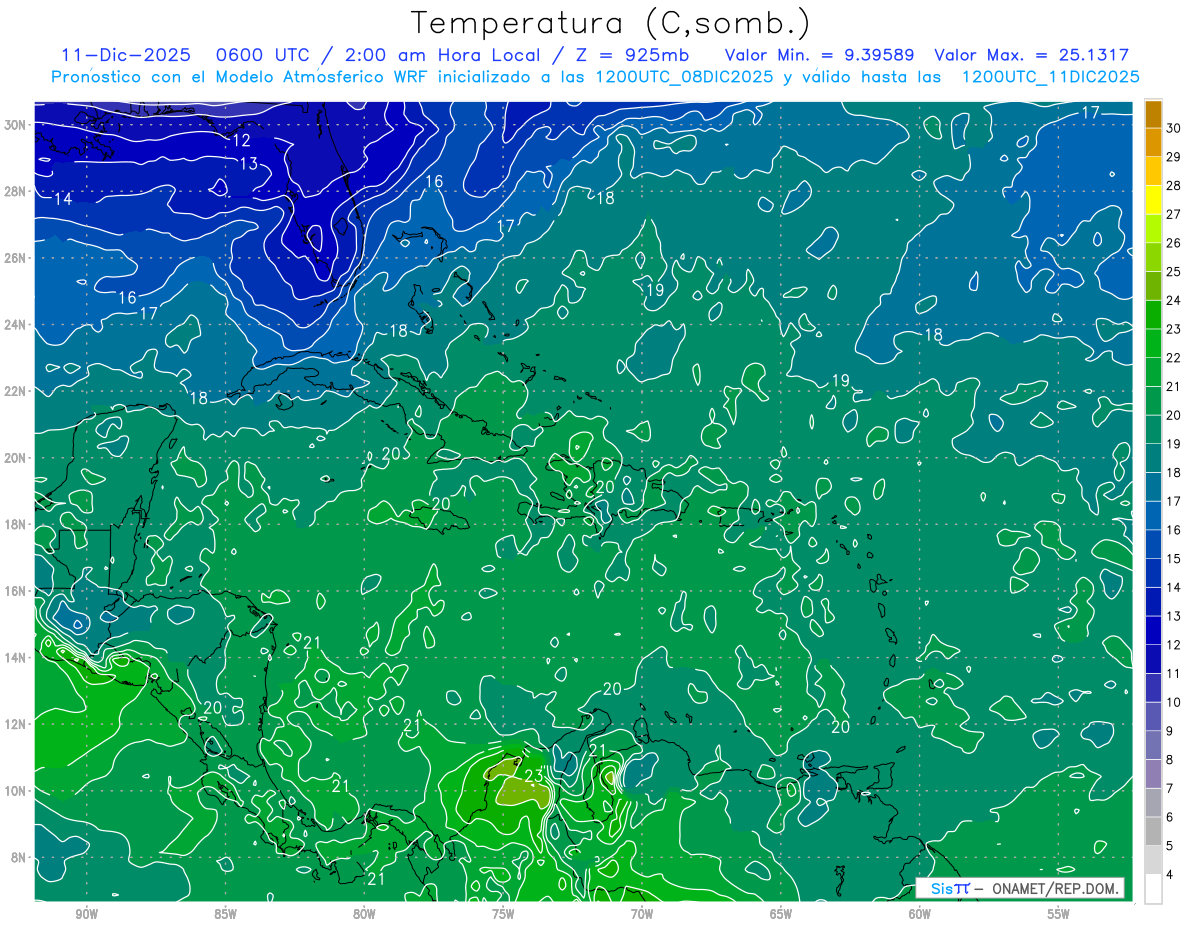
Task: Click the '8N' latitude axis label
Action: point(20,857)
